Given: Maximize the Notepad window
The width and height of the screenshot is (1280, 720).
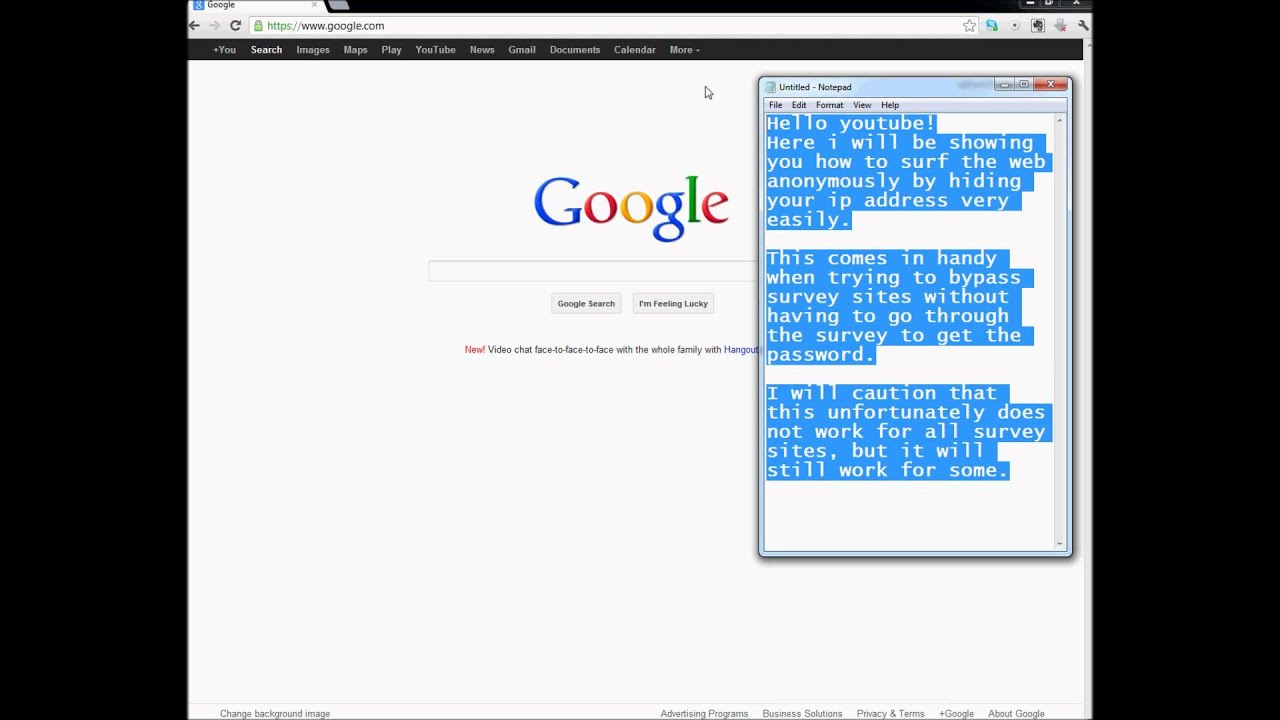Looking at the screenshot, I should 1024,85.
